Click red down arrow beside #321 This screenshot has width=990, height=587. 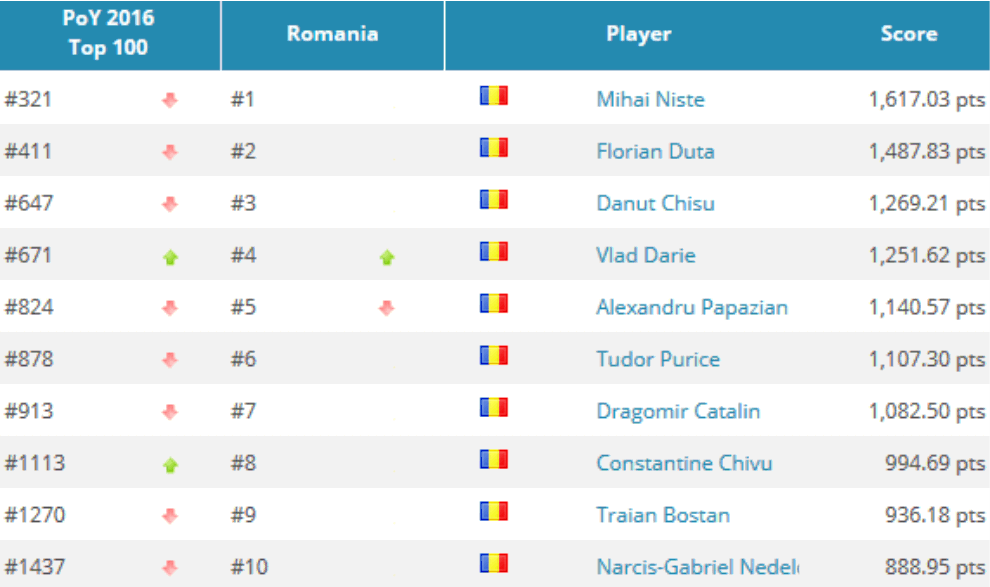pos(170,100)
